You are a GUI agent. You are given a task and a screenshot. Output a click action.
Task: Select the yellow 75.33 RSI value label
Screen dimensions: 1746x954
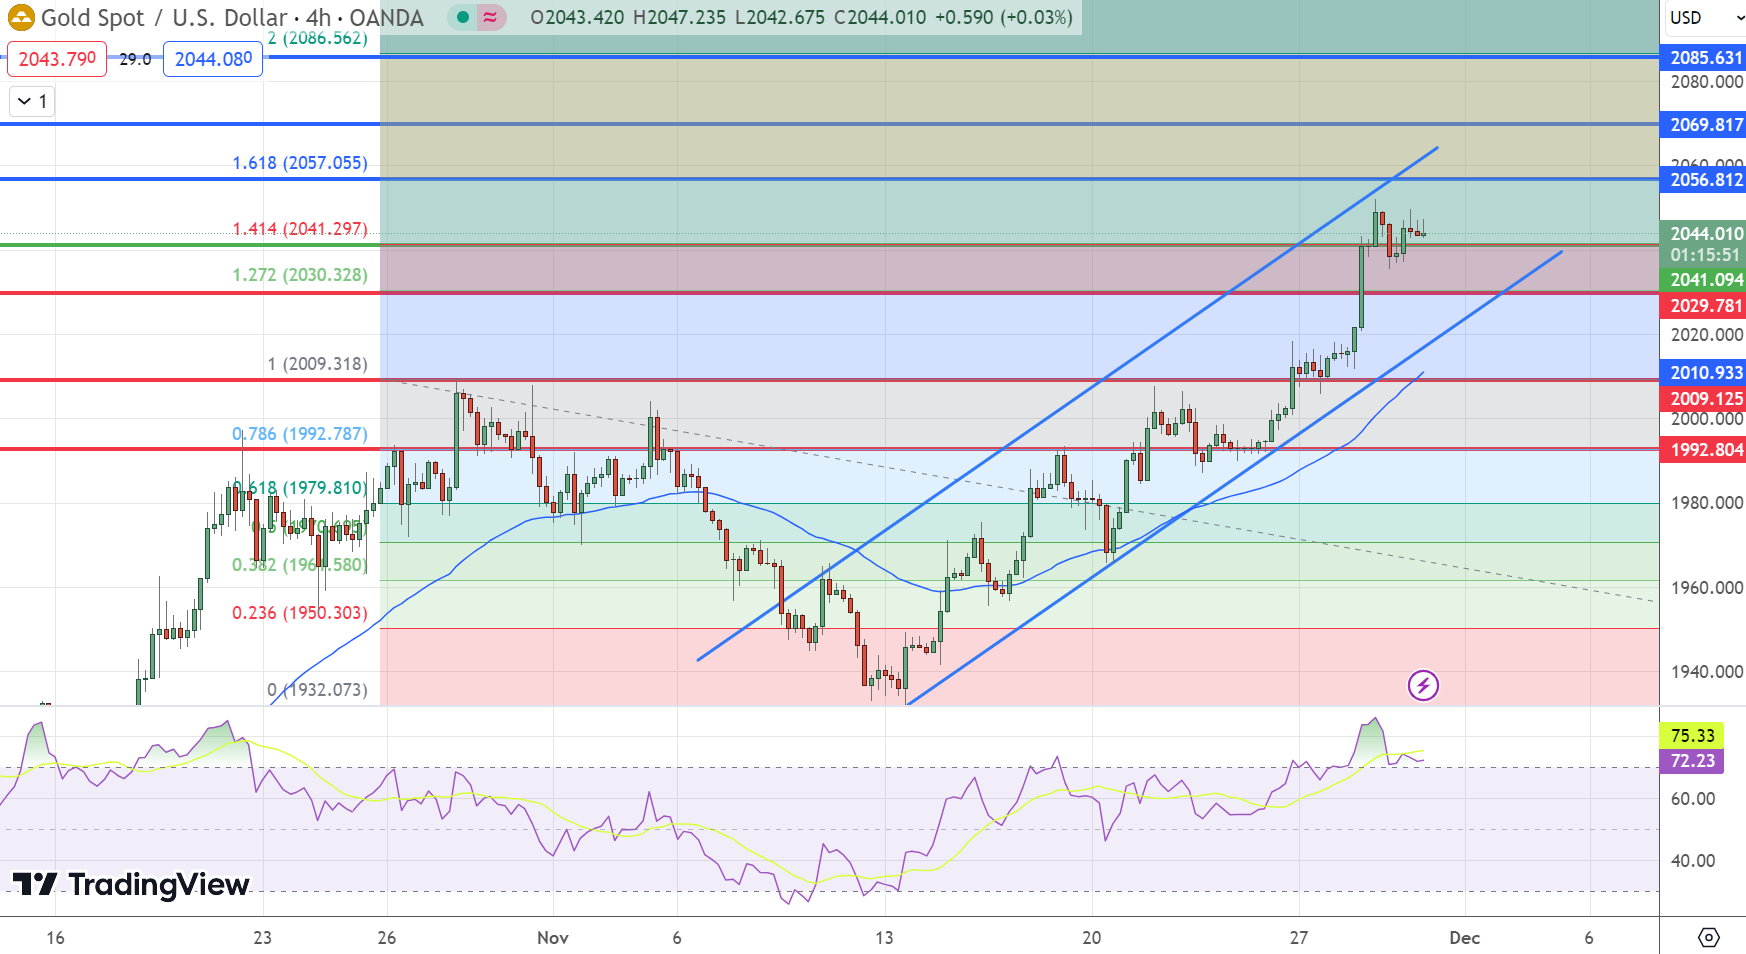coord(1691,735)
